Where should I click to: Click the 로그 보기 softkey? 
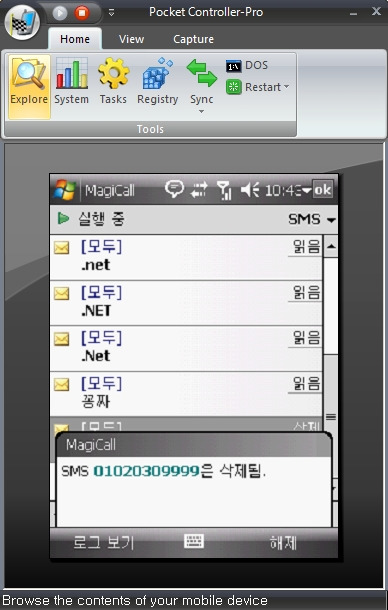[104, 542]
